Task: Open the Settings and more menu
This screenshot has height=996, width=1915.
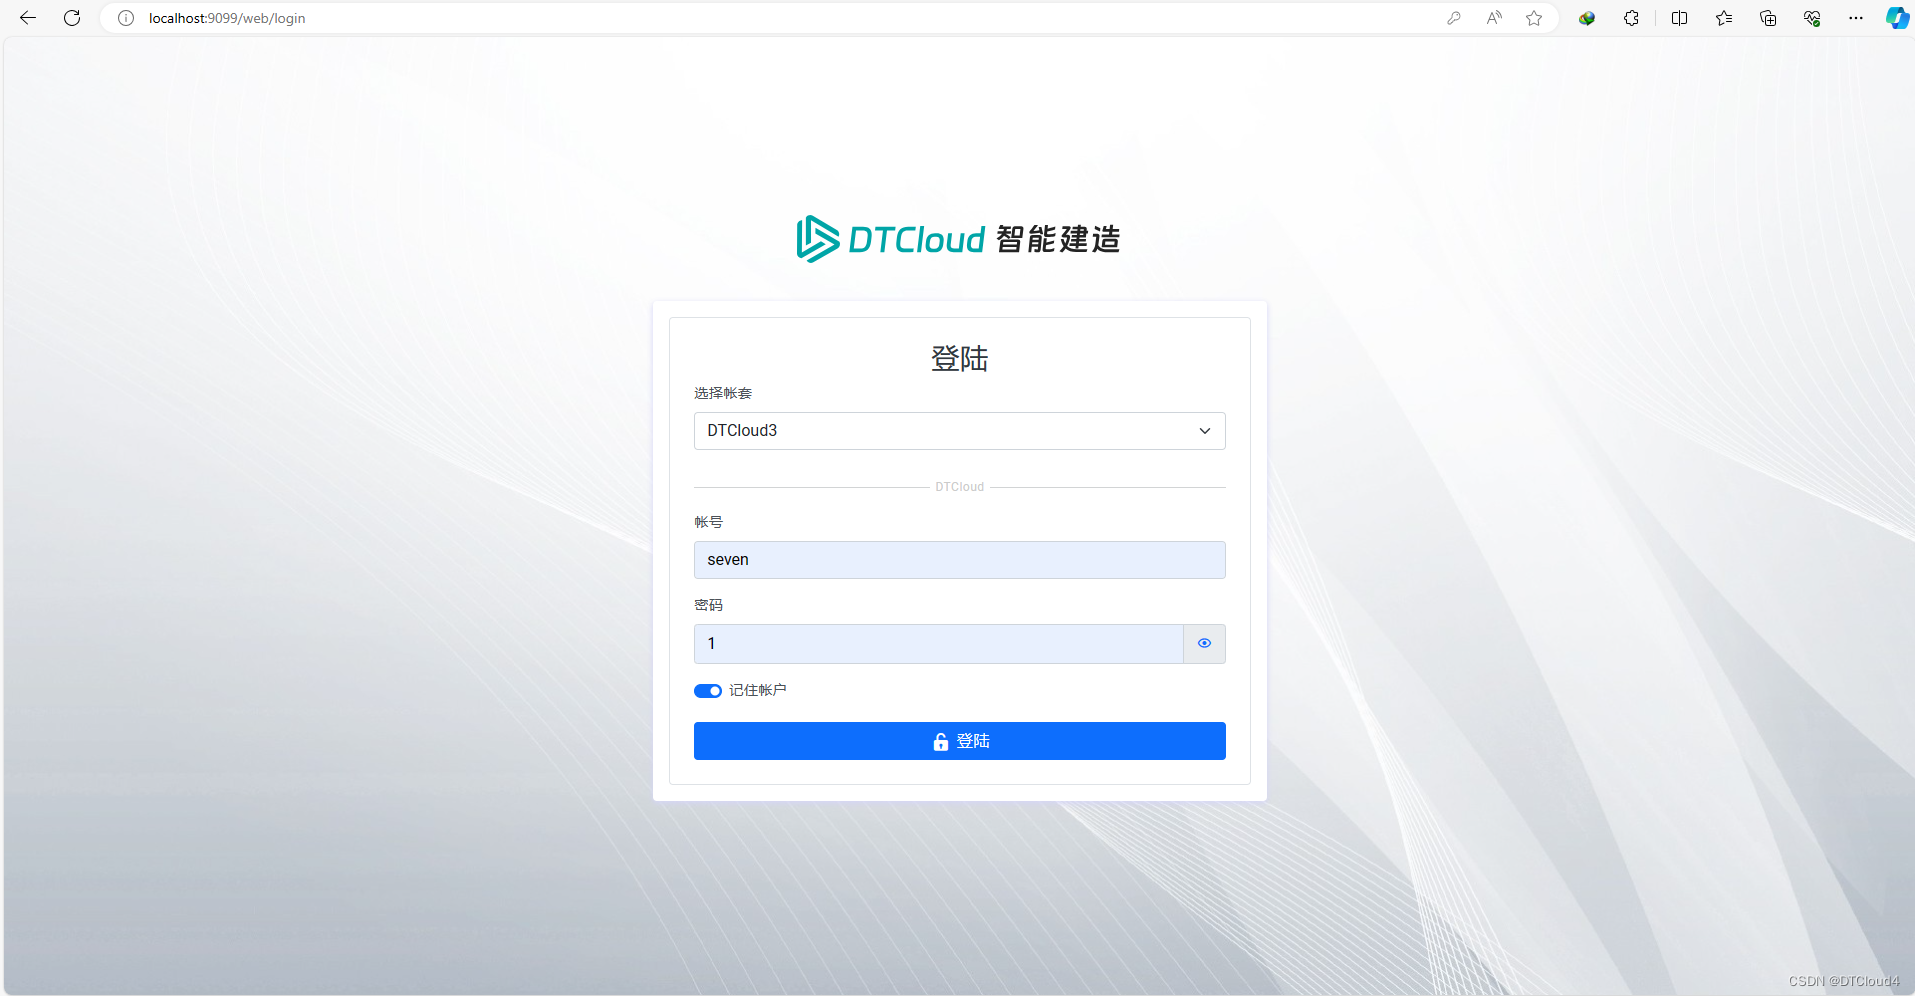Action: 1856,18
